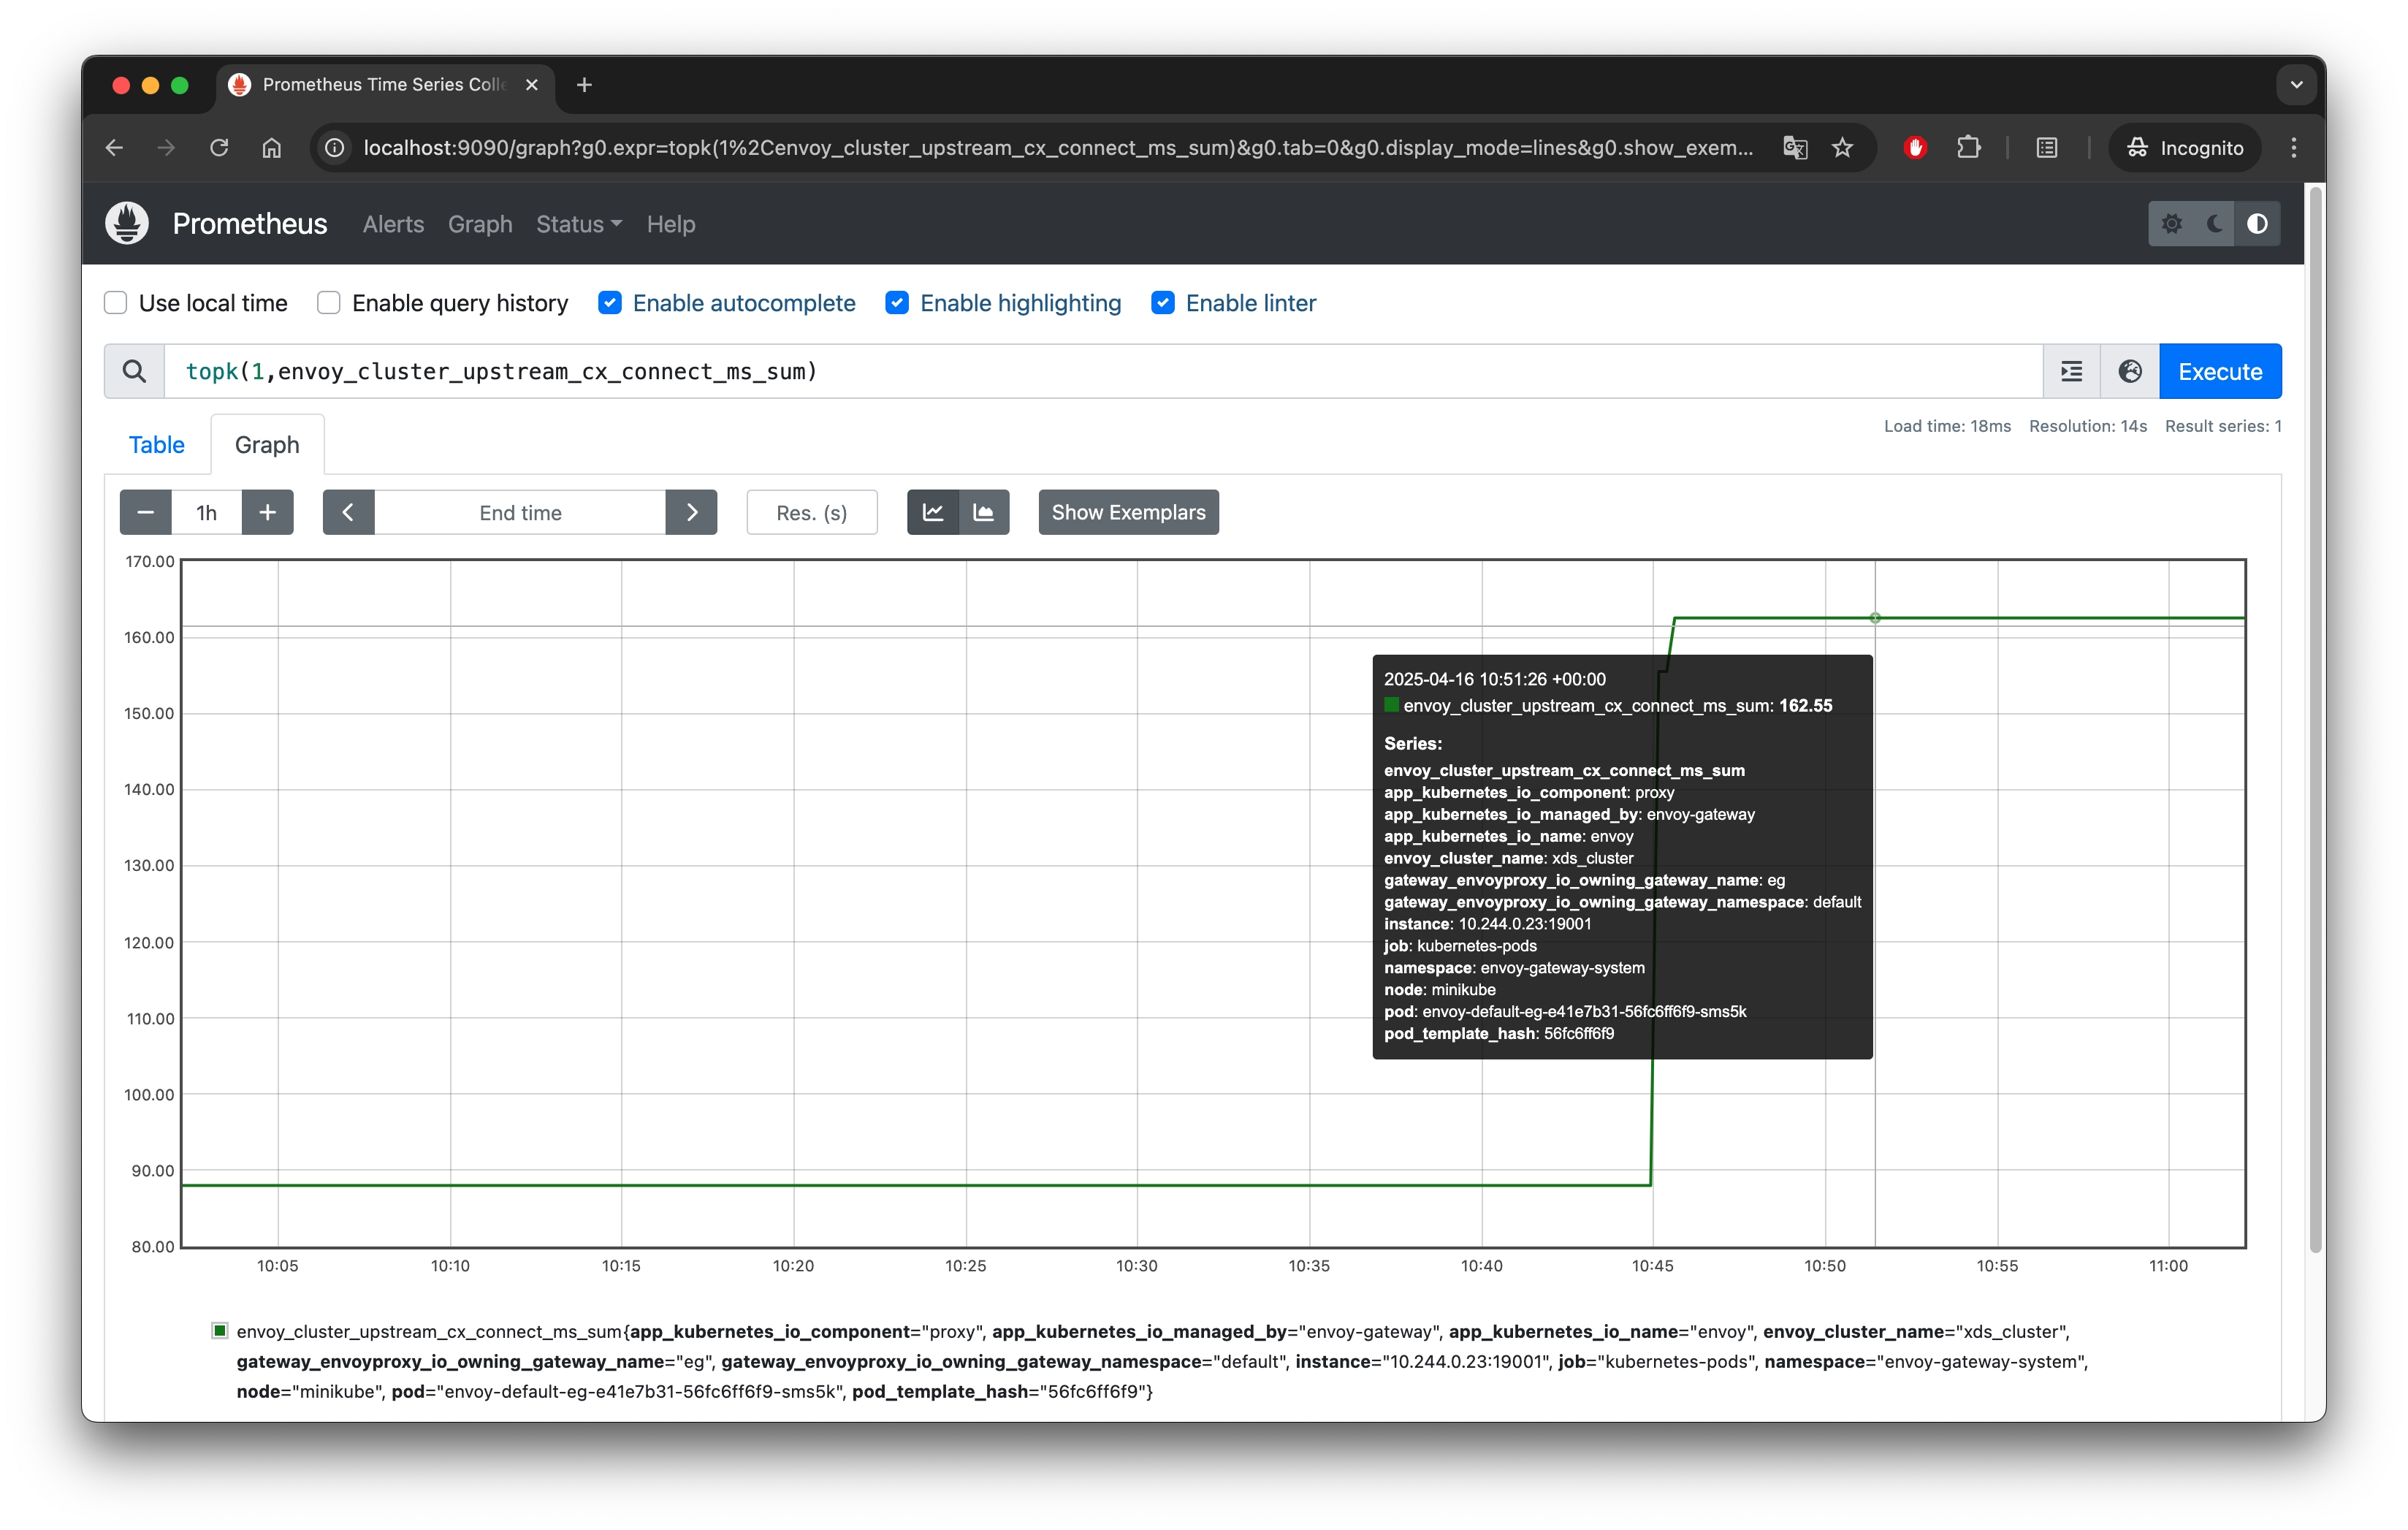Expand the Status dropdown menu
Screen dimensions: 2408x1530
click(578, 224)
